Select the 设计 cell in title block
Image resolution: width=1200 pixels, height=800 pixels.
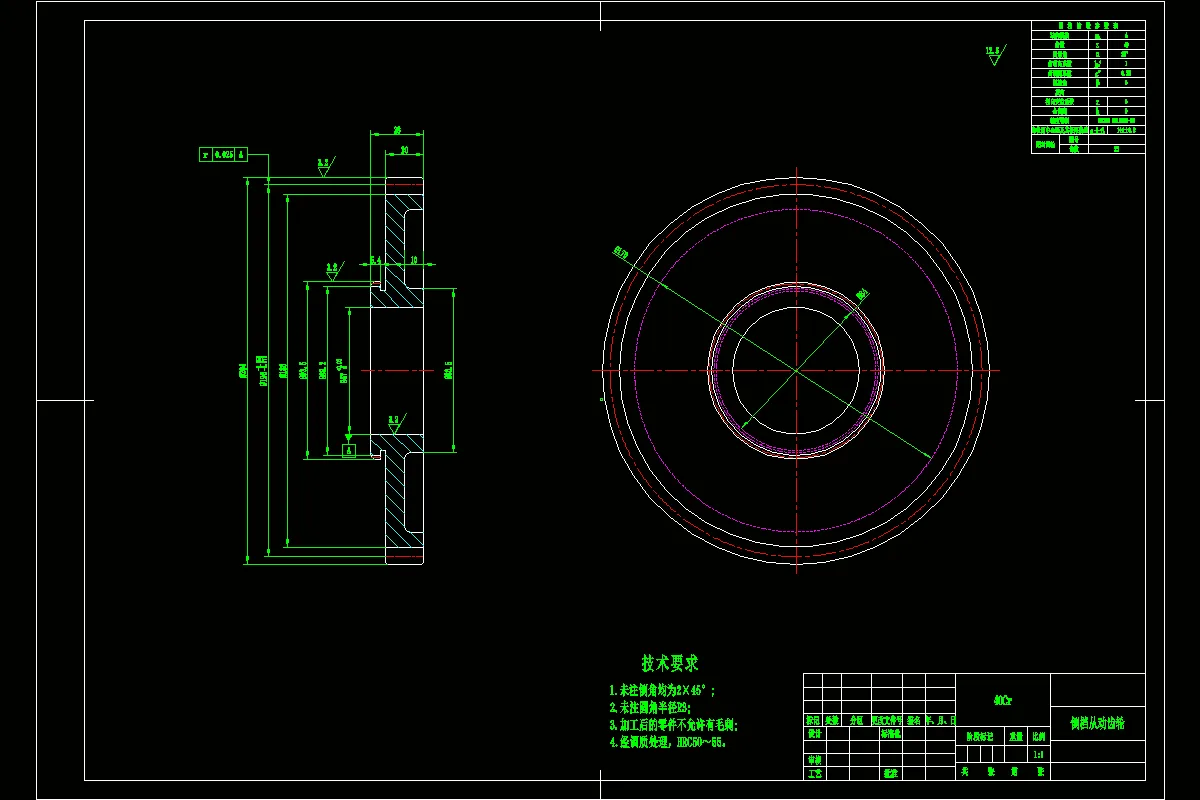(814, 733)
